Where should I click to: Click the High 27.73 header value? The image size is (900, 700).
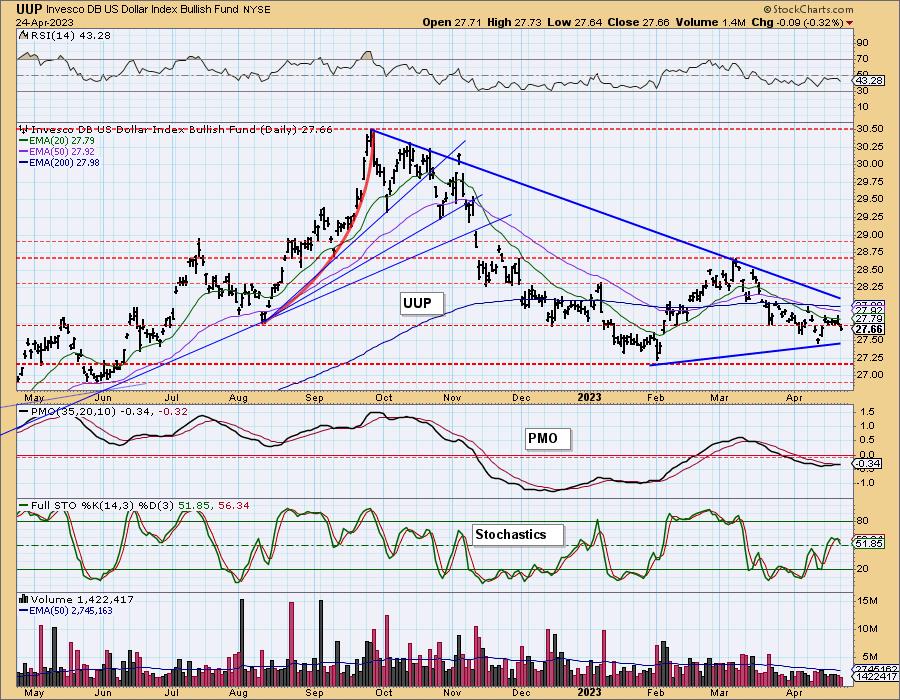[513, 22]
